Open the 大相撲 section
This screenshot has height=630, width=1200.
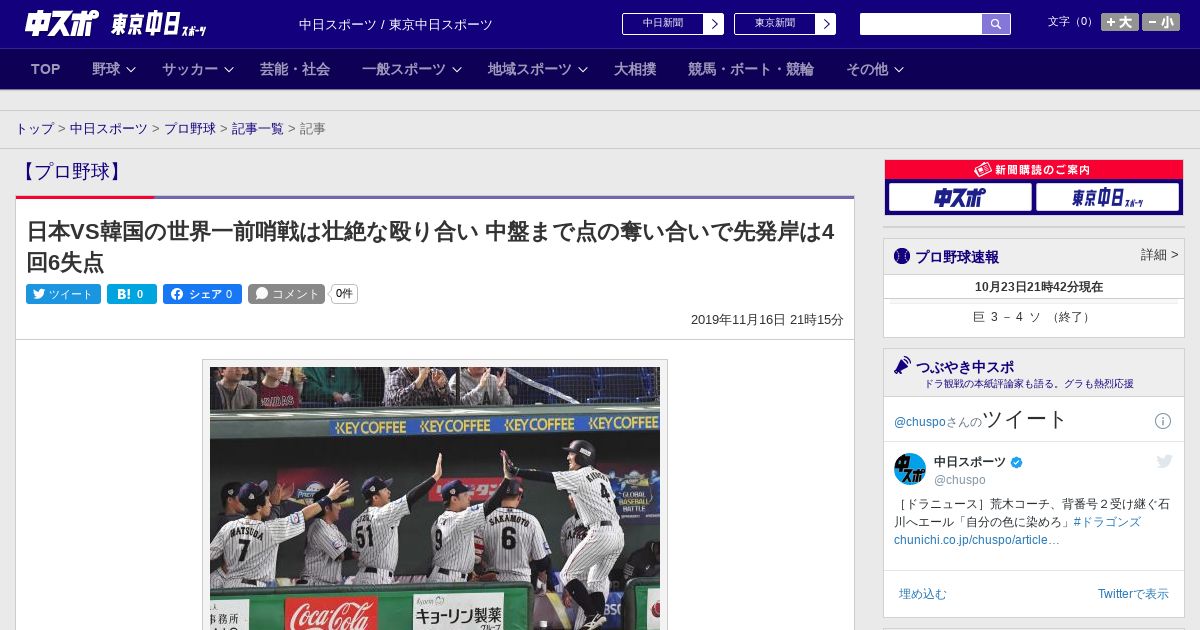[x=635, y=69]
